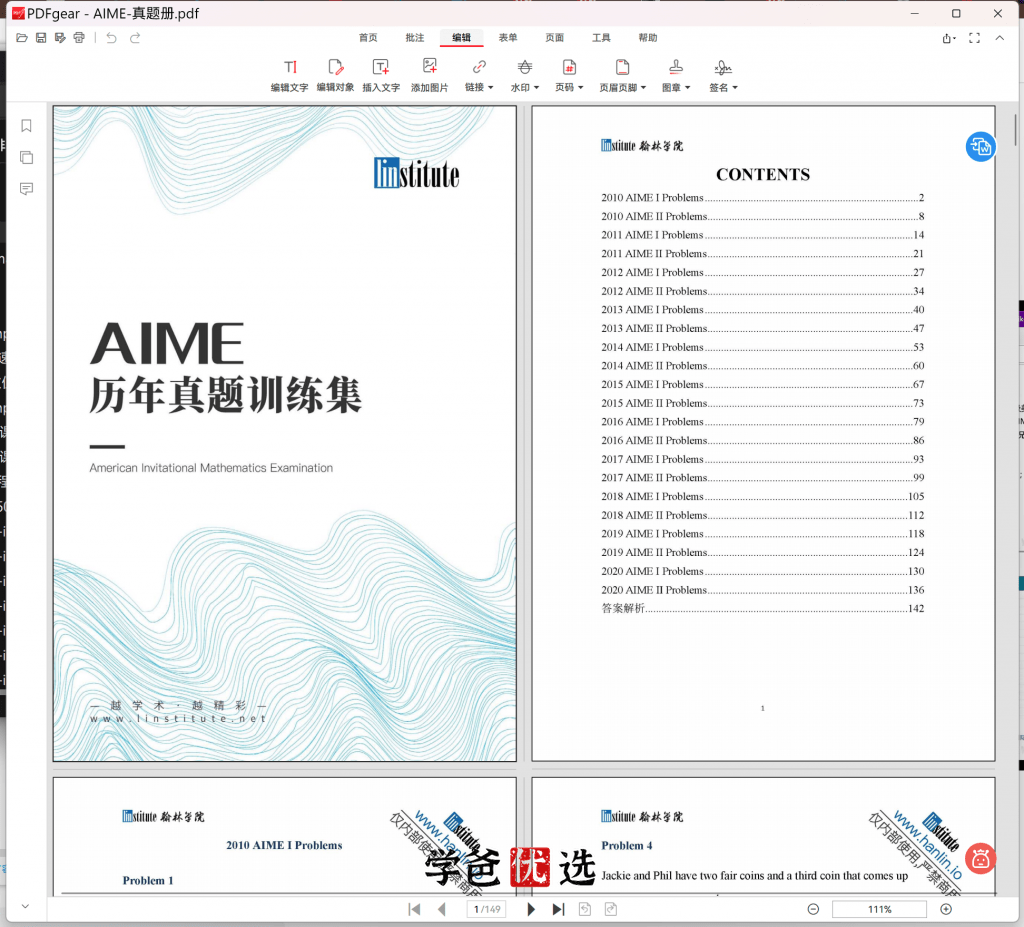
Task: Choose the 插入文字 insert text tool
Action: [x=381, y=75]
